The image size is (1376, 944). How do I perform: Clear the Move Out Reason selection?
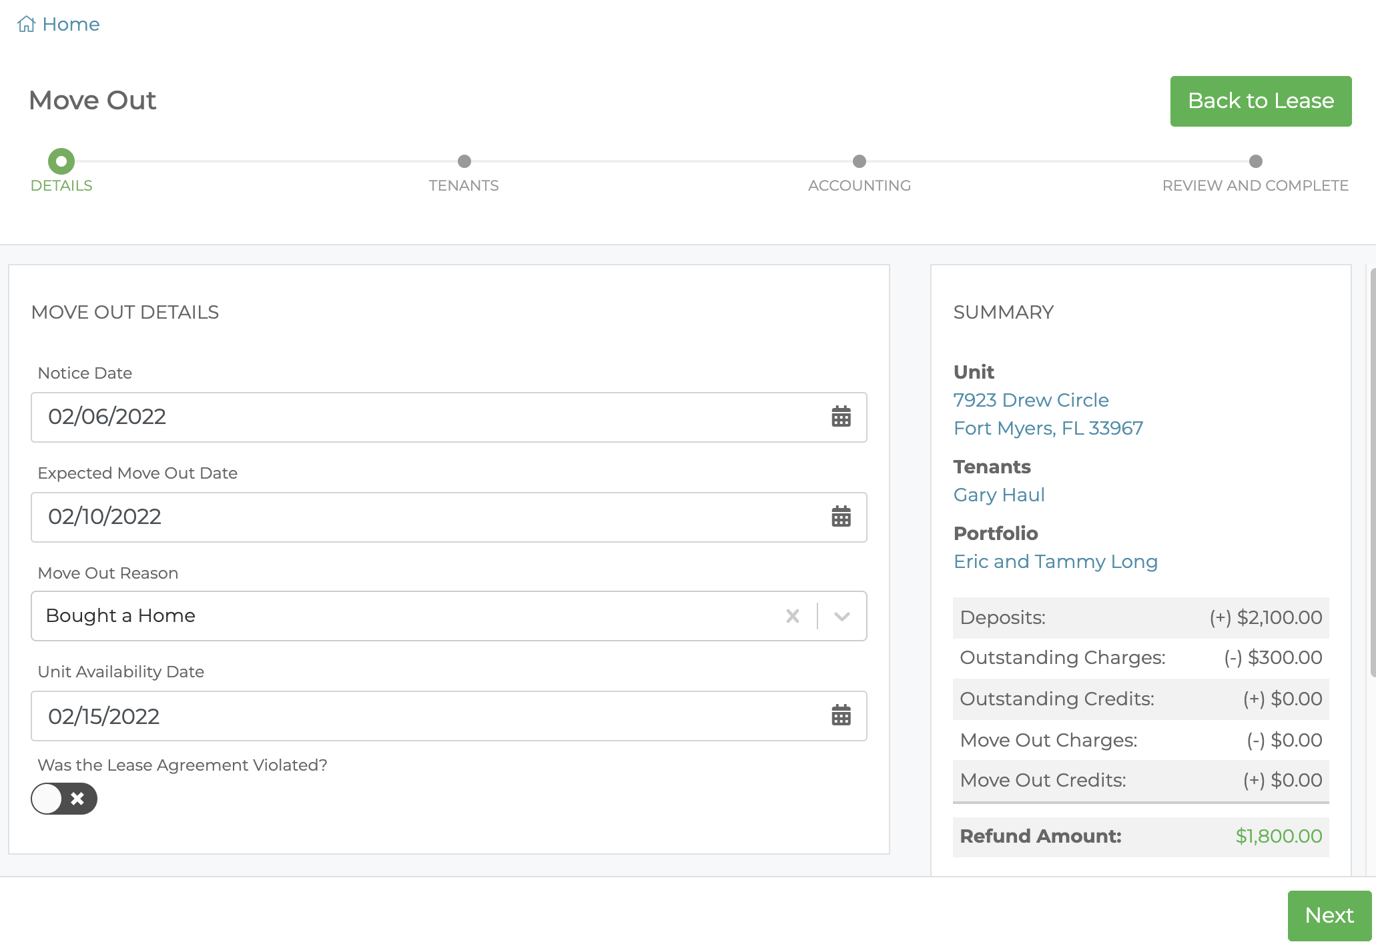pyautogui.click(x=792, y=616)
